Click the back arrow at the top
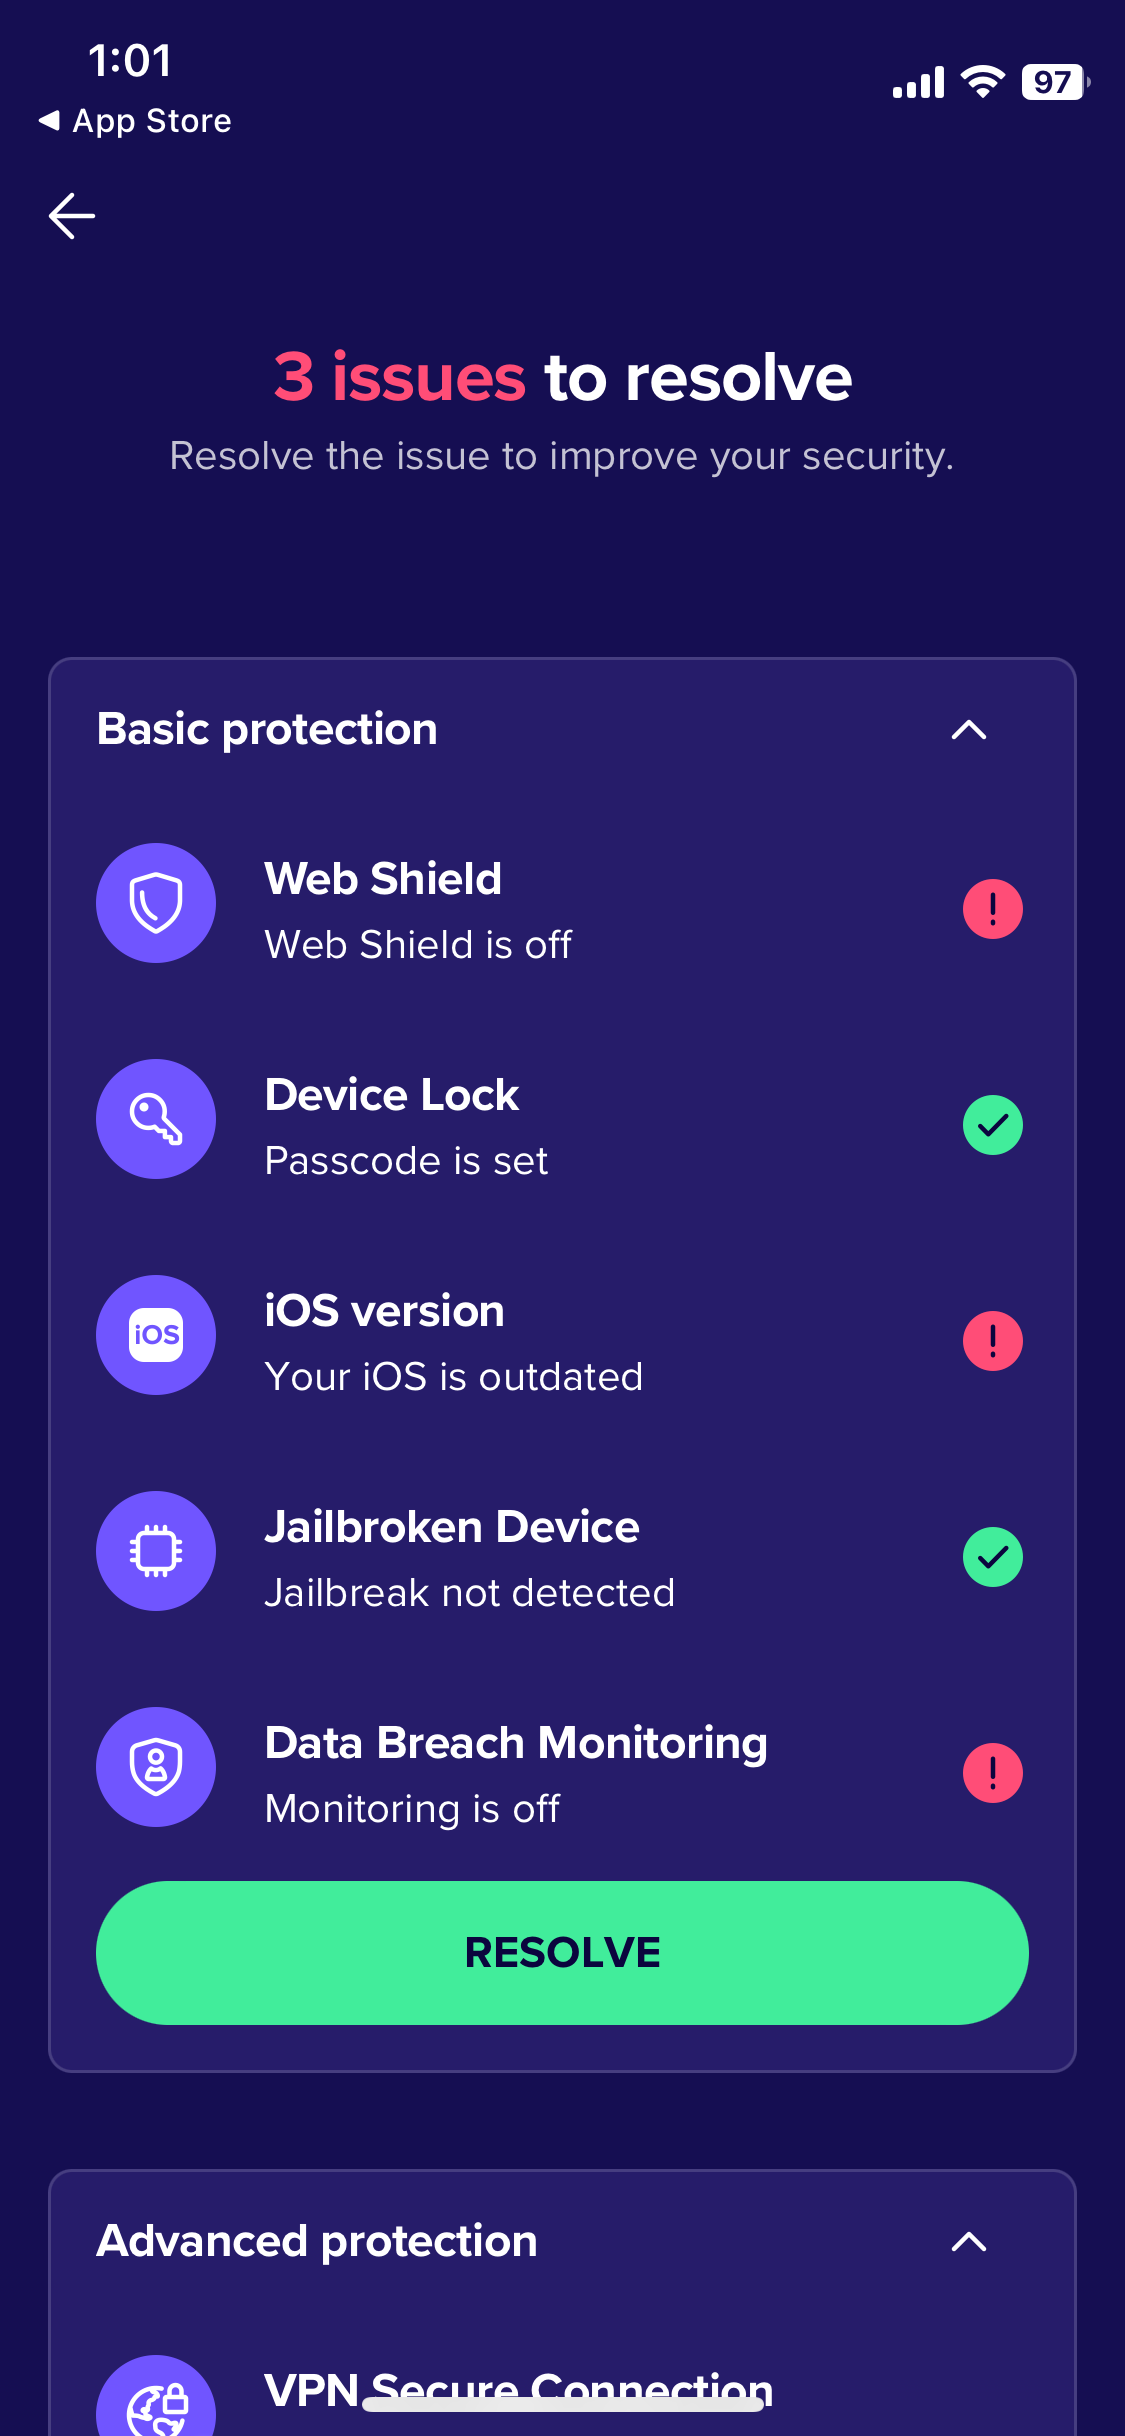The width and height of the screenshot is (1125, 2436). coord(72,214)
